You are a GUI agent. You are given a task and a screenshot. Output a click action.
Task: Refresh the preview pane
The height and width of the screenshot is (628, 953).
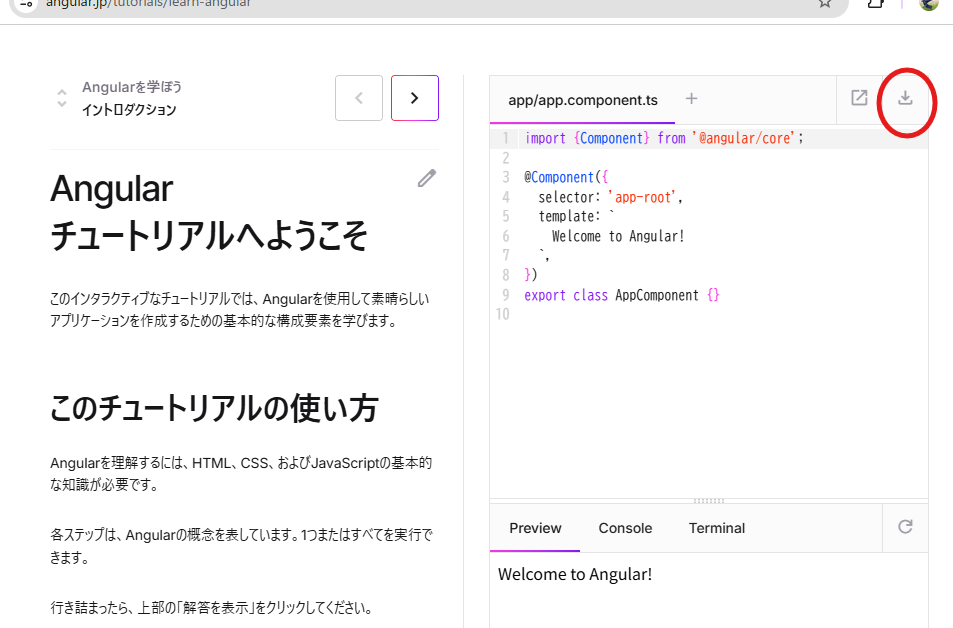pyautogui.click(x=905, y=527)
